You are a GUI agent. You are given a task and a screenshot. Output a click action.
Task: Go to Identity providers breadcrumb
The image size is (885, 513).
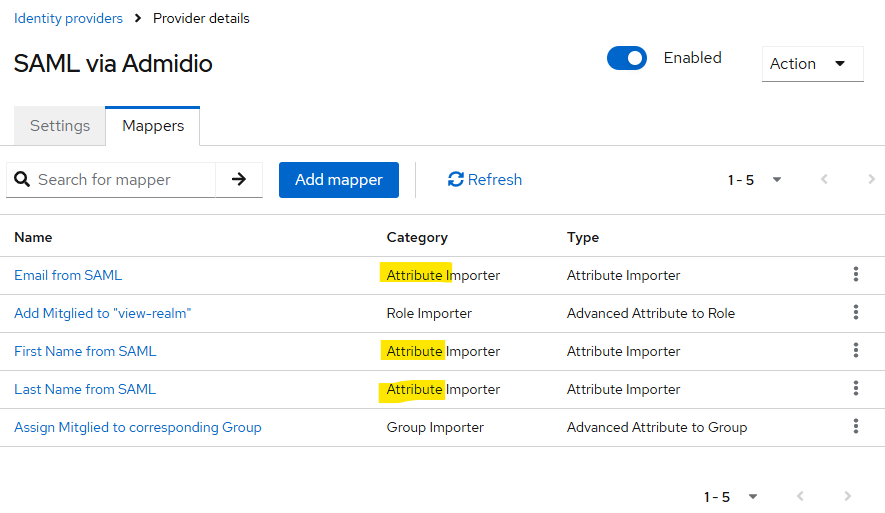68,18
